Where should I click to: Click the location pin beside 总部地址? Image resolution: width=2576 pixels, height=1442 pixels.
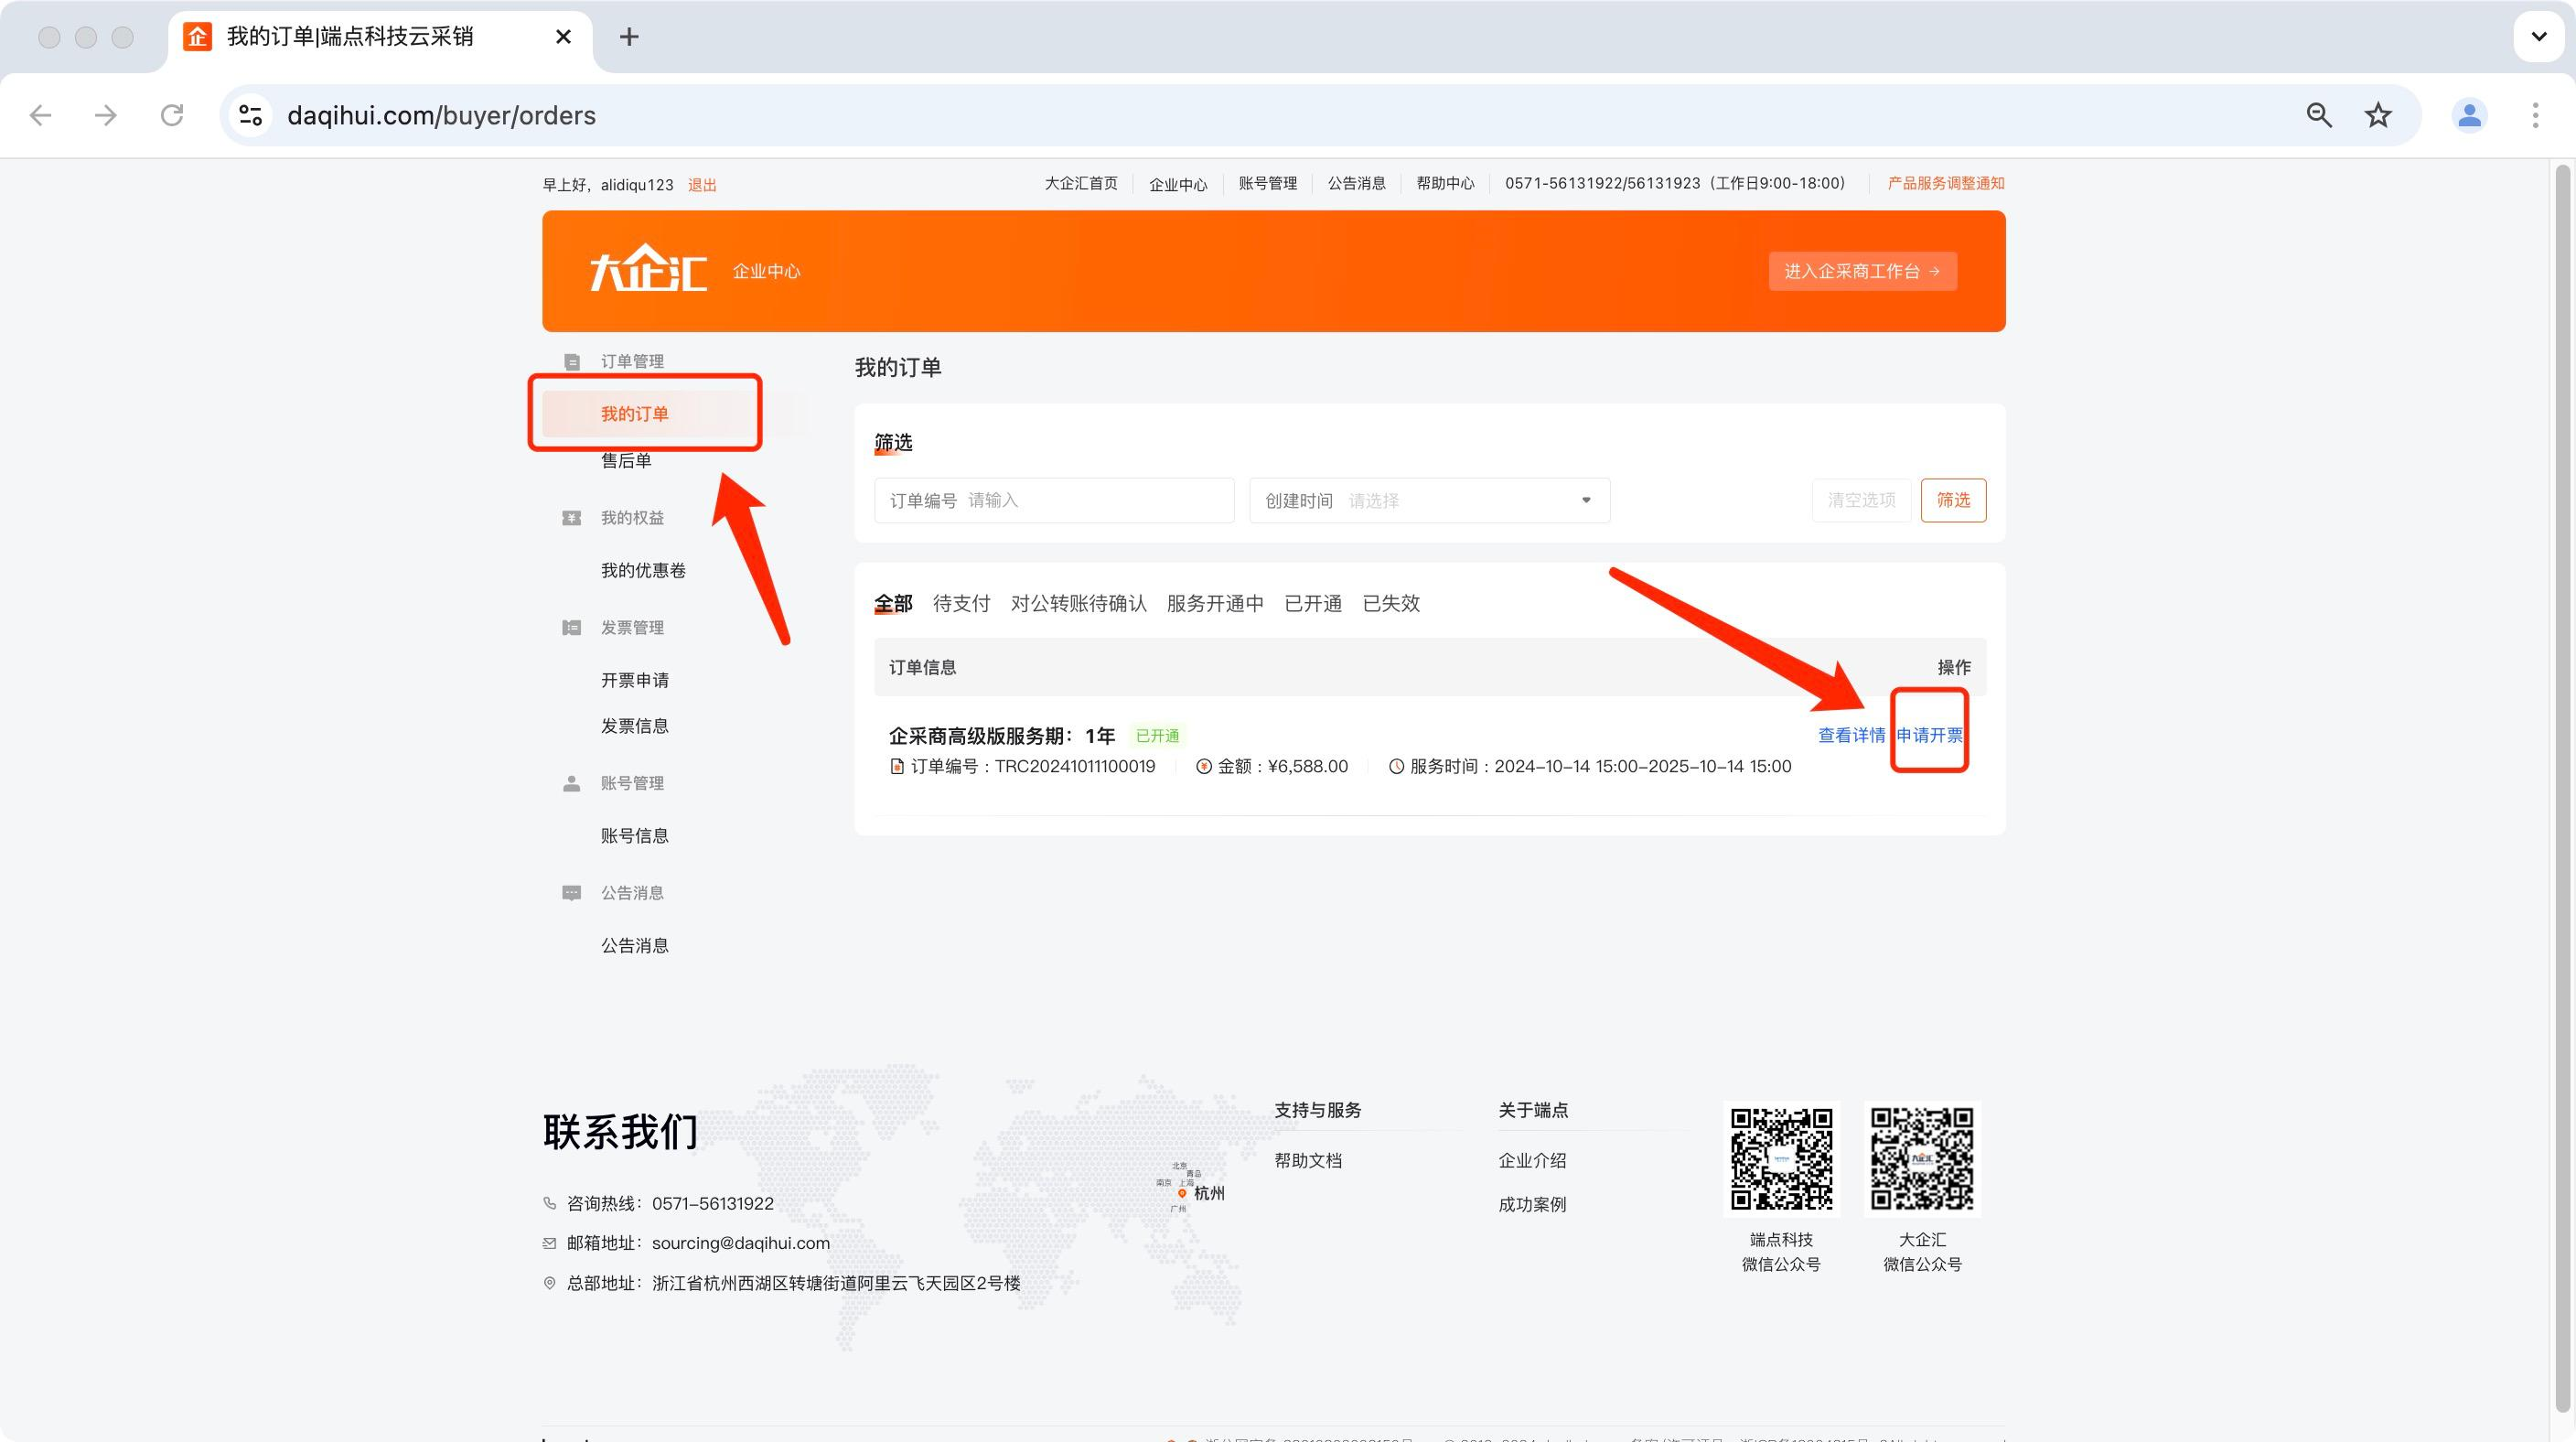pos(549,1283)
